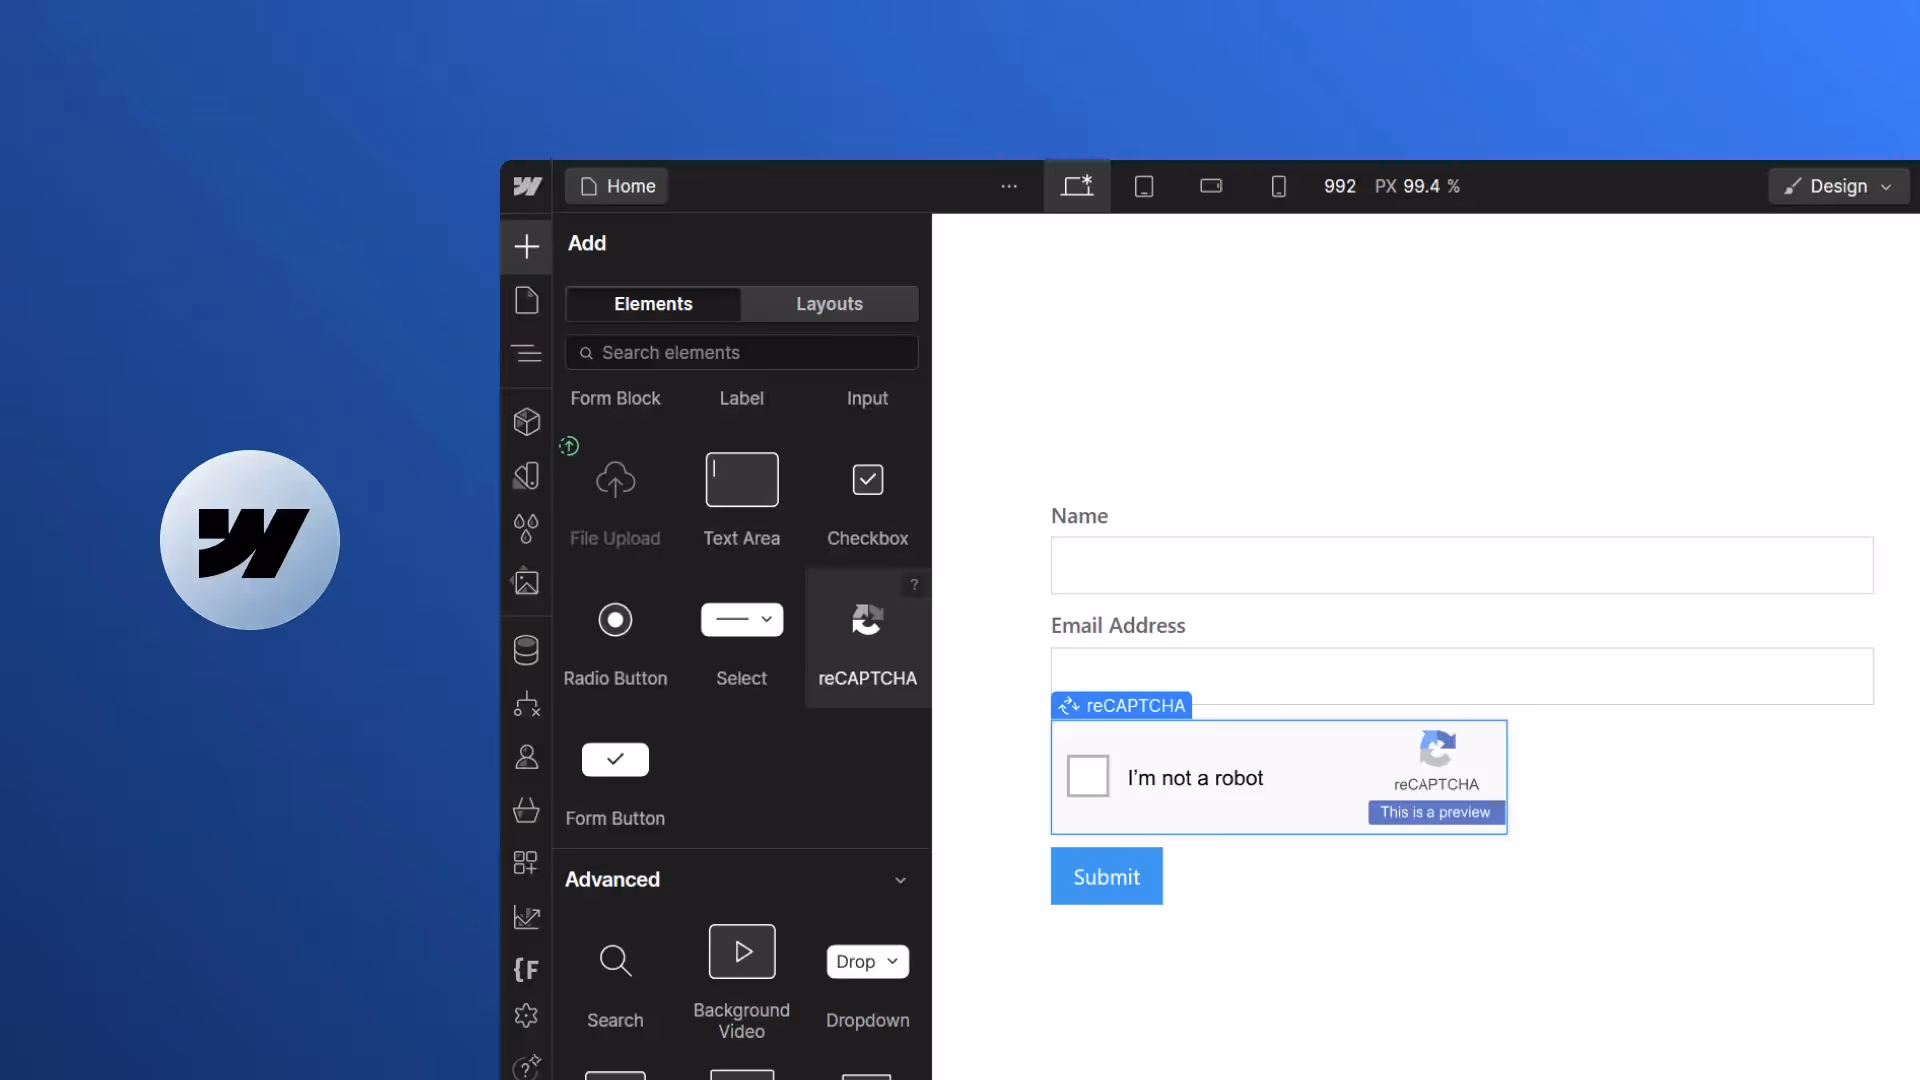Viewport: 1920px width, 1080px height.
Task: Open the Design mode dropdown
Action: [x=1838, y=186]
